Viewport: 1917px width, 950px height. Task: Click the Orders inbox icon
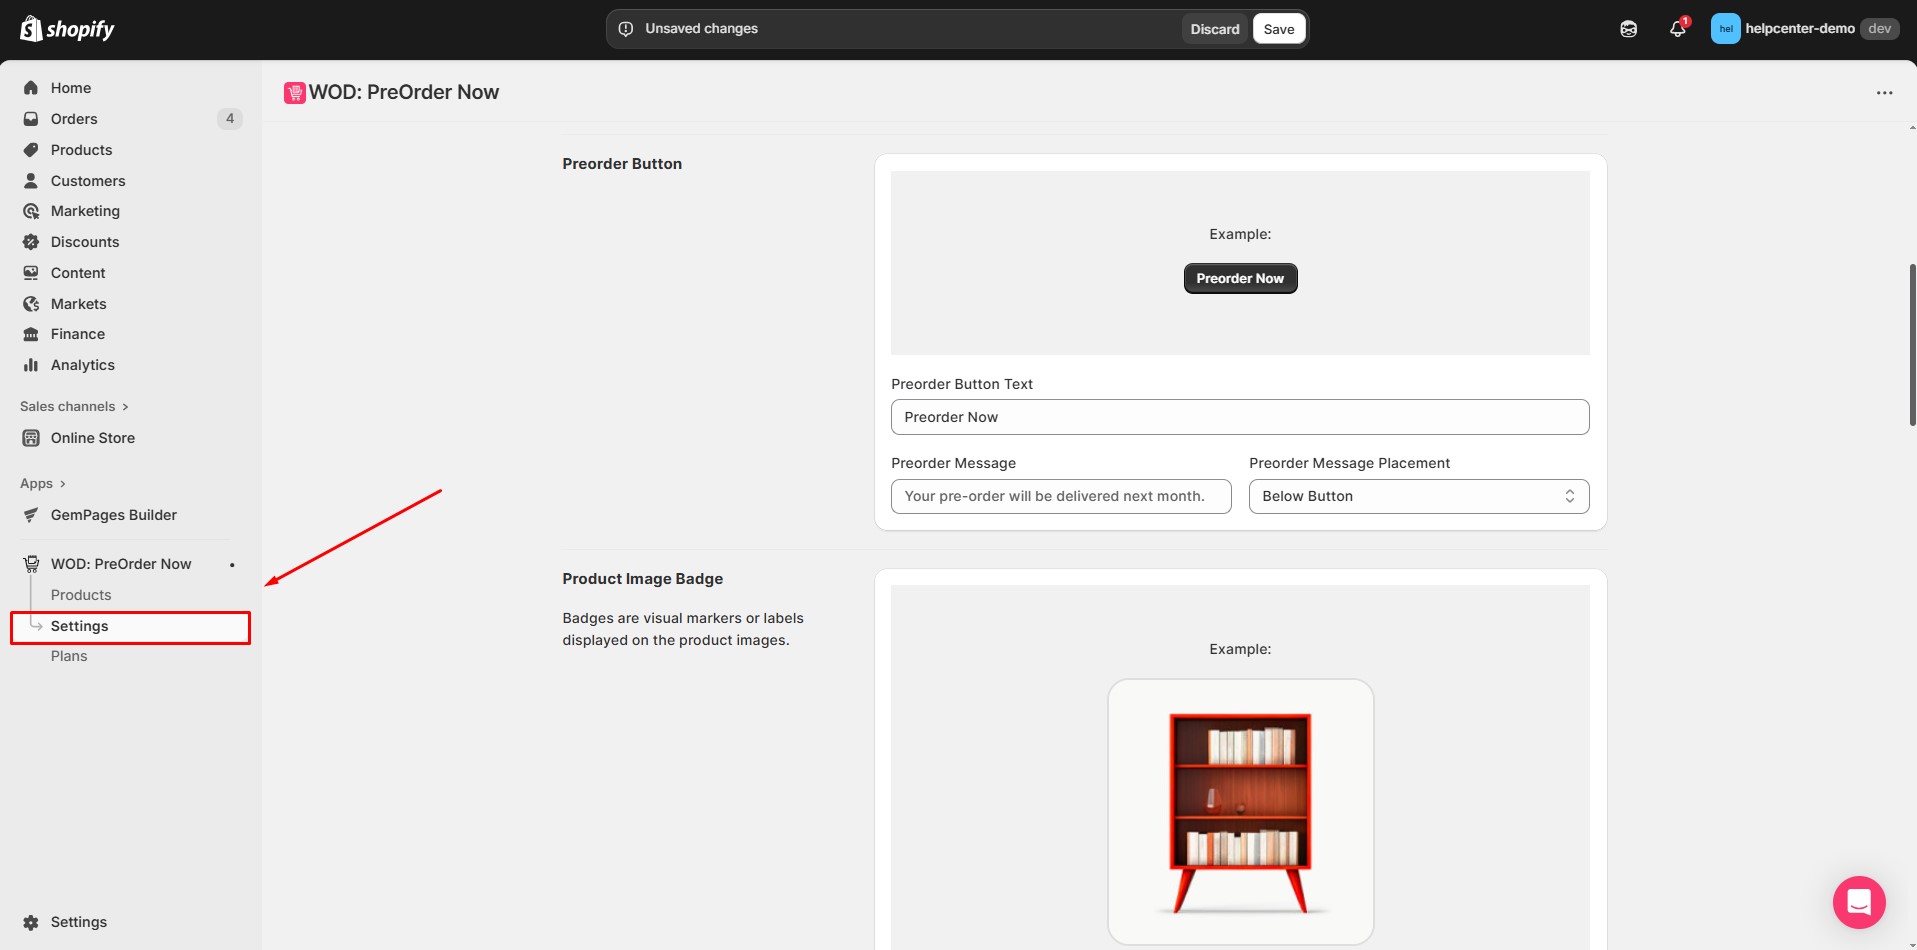click(x=31, y=119)
